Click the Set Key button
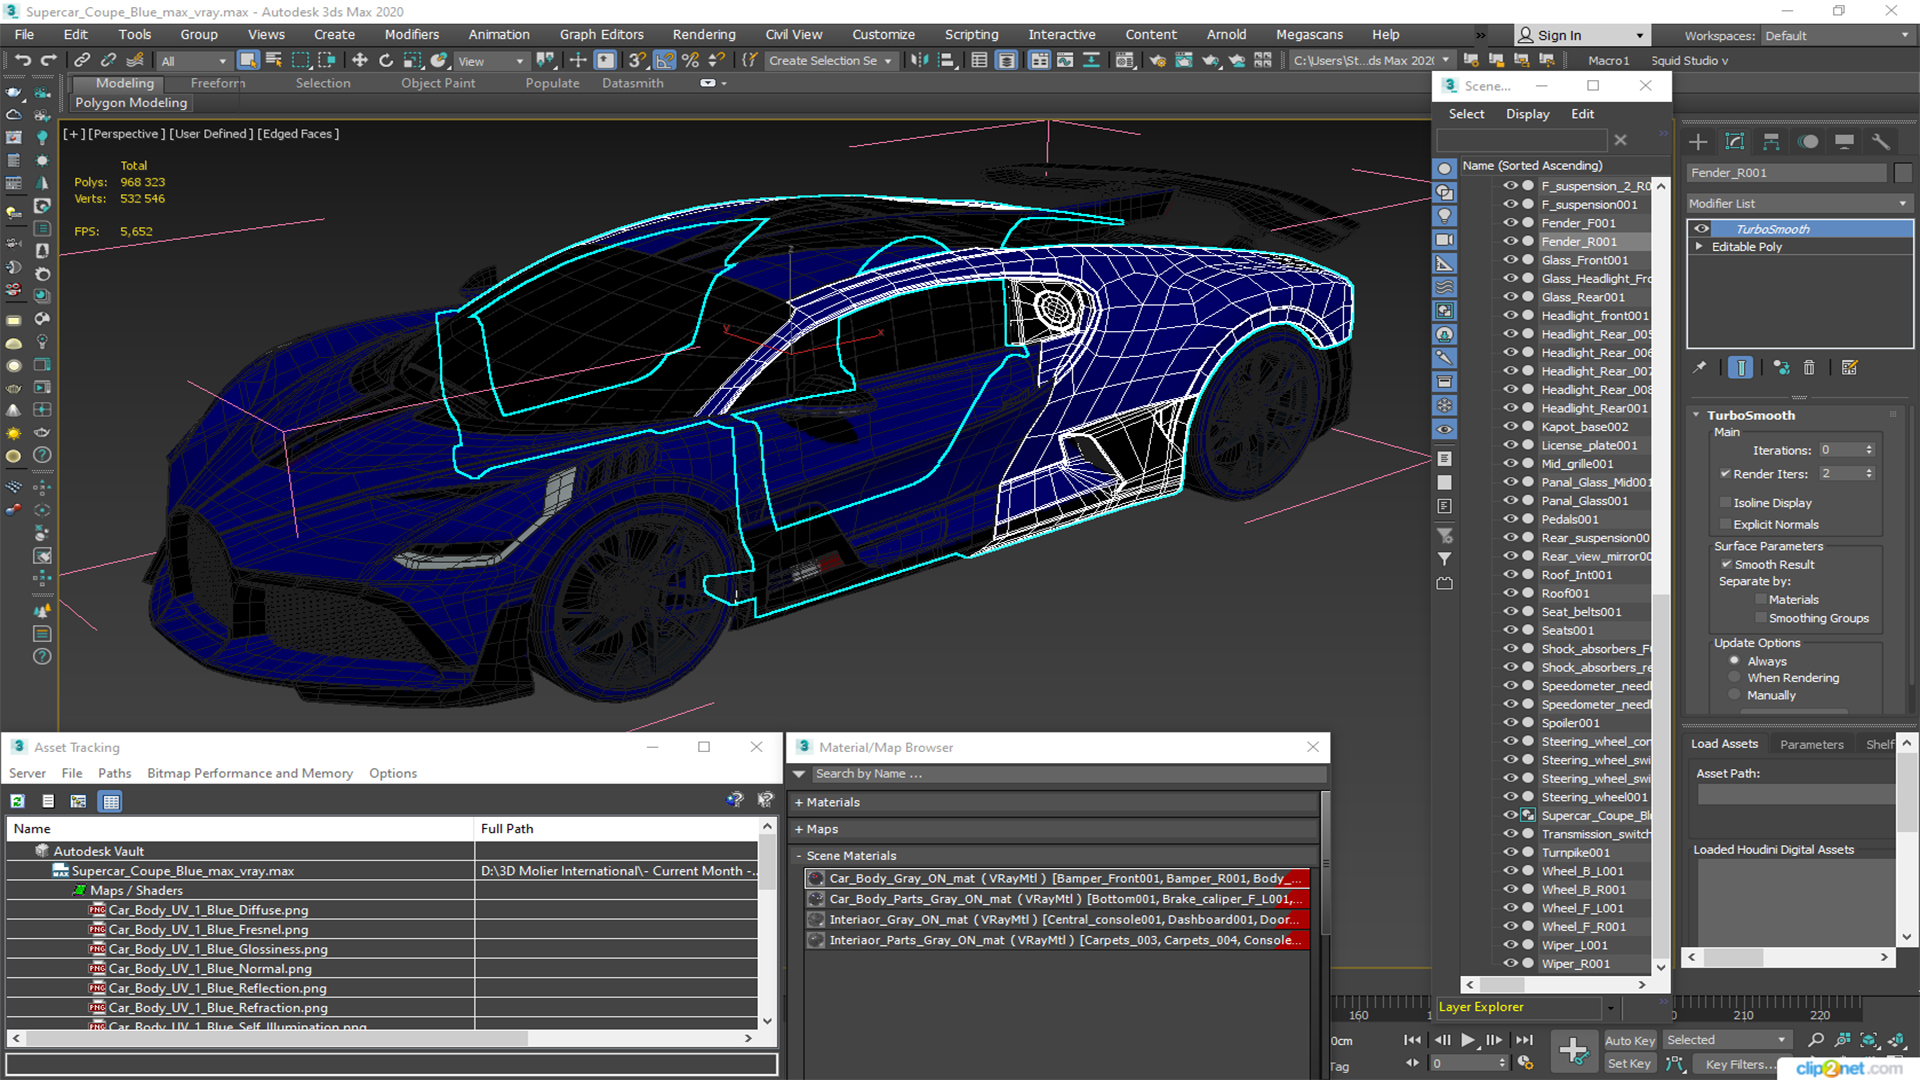This screenshot has width=1920, height=1080. (x=1630, y=1064)
